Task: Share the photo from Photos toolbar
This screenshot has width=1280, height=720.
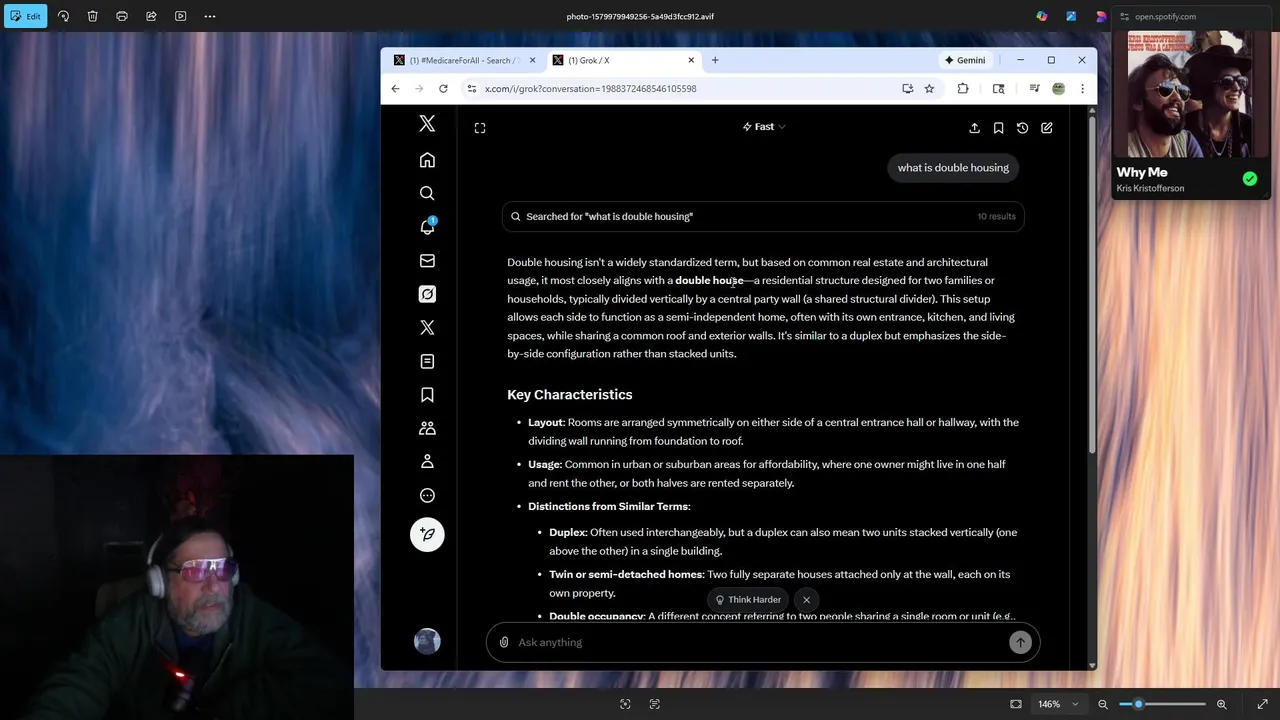Action: 151,16
